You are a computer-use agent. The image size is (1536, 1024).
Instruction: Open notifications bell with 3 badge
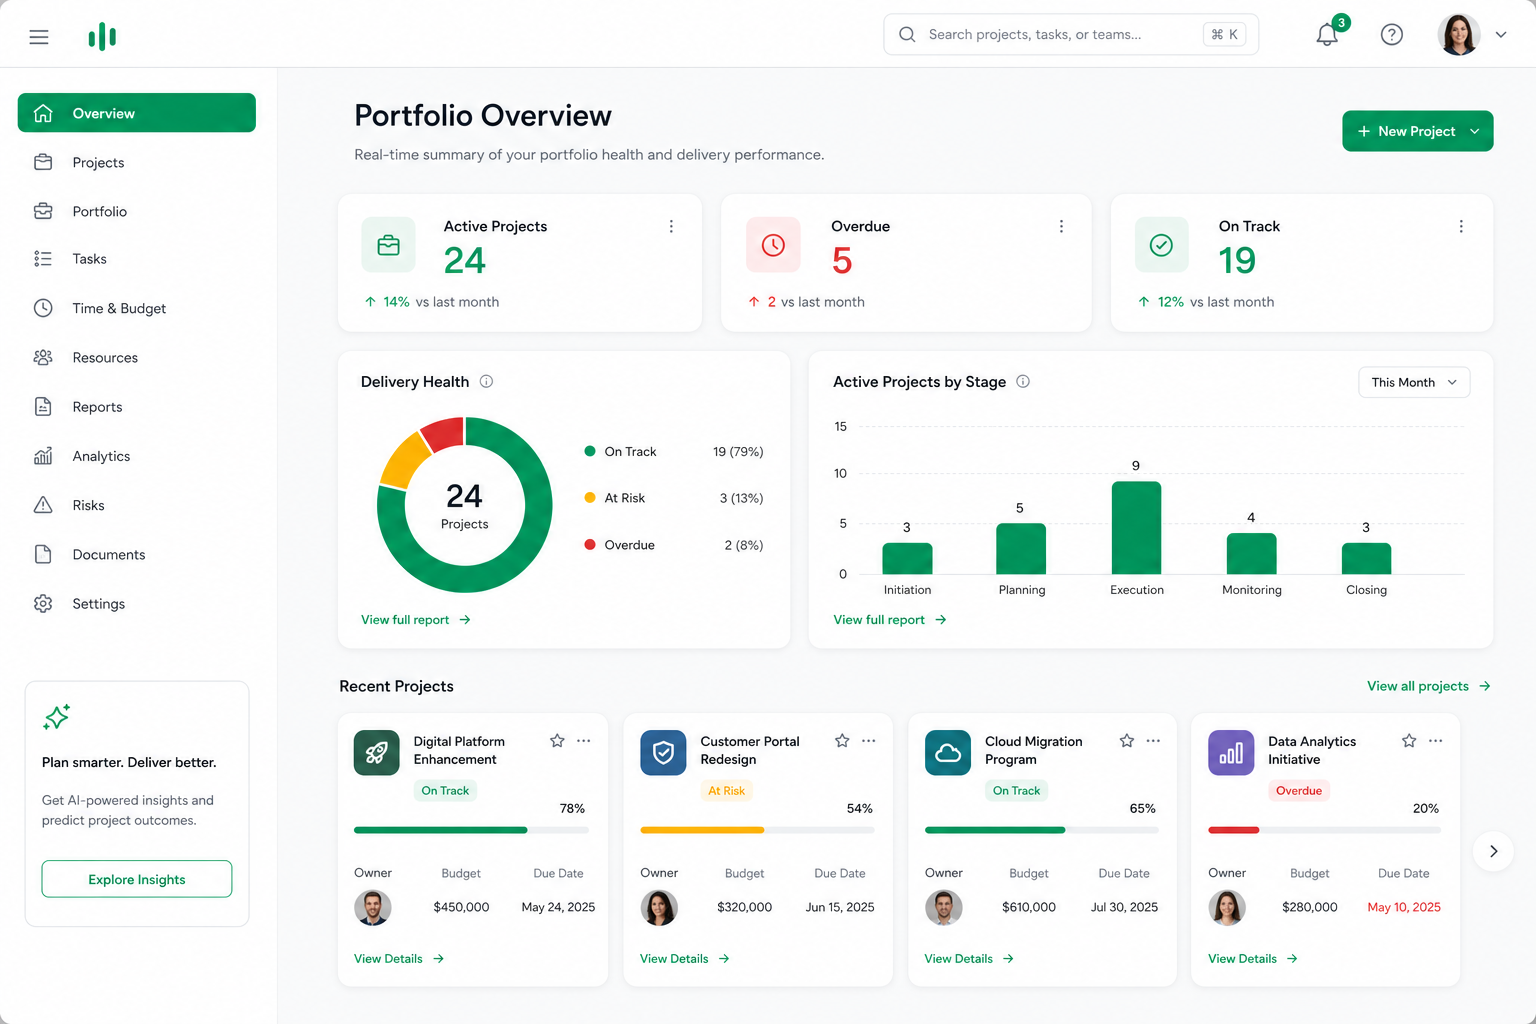[1328, 34]
